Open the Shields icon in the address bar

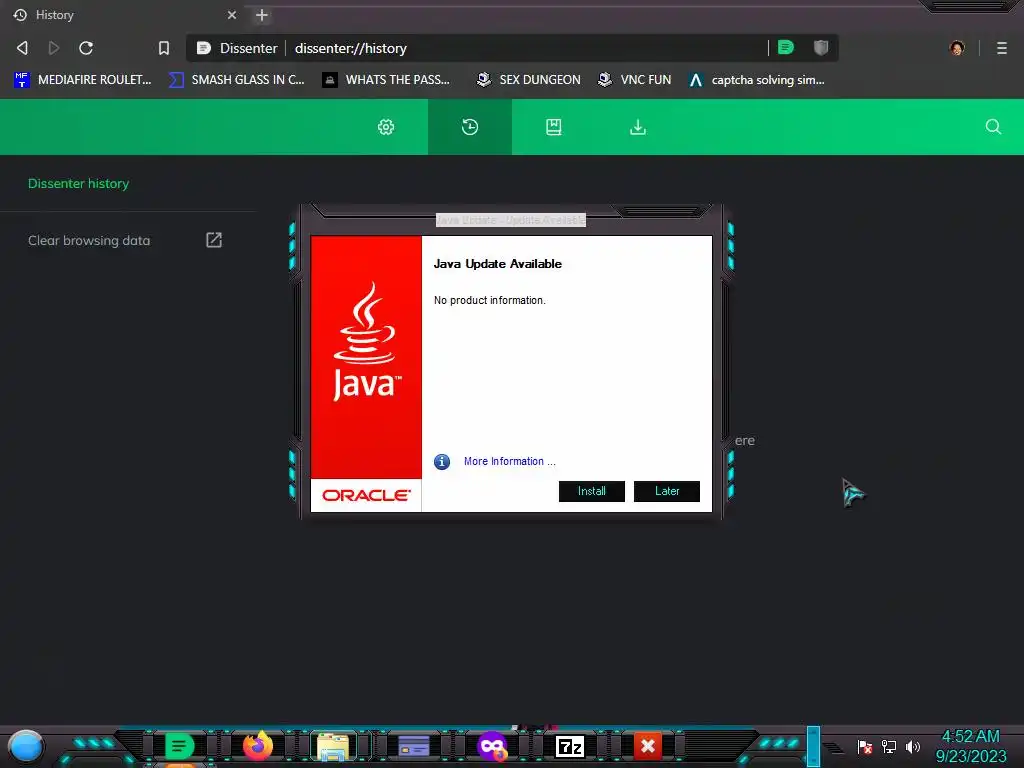click(821, 47)
